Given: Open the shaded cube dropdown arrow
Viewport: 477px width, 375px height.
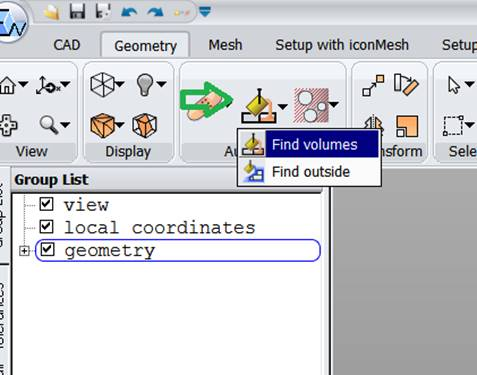Looking at the screenshot, I should tap(120, 125).
